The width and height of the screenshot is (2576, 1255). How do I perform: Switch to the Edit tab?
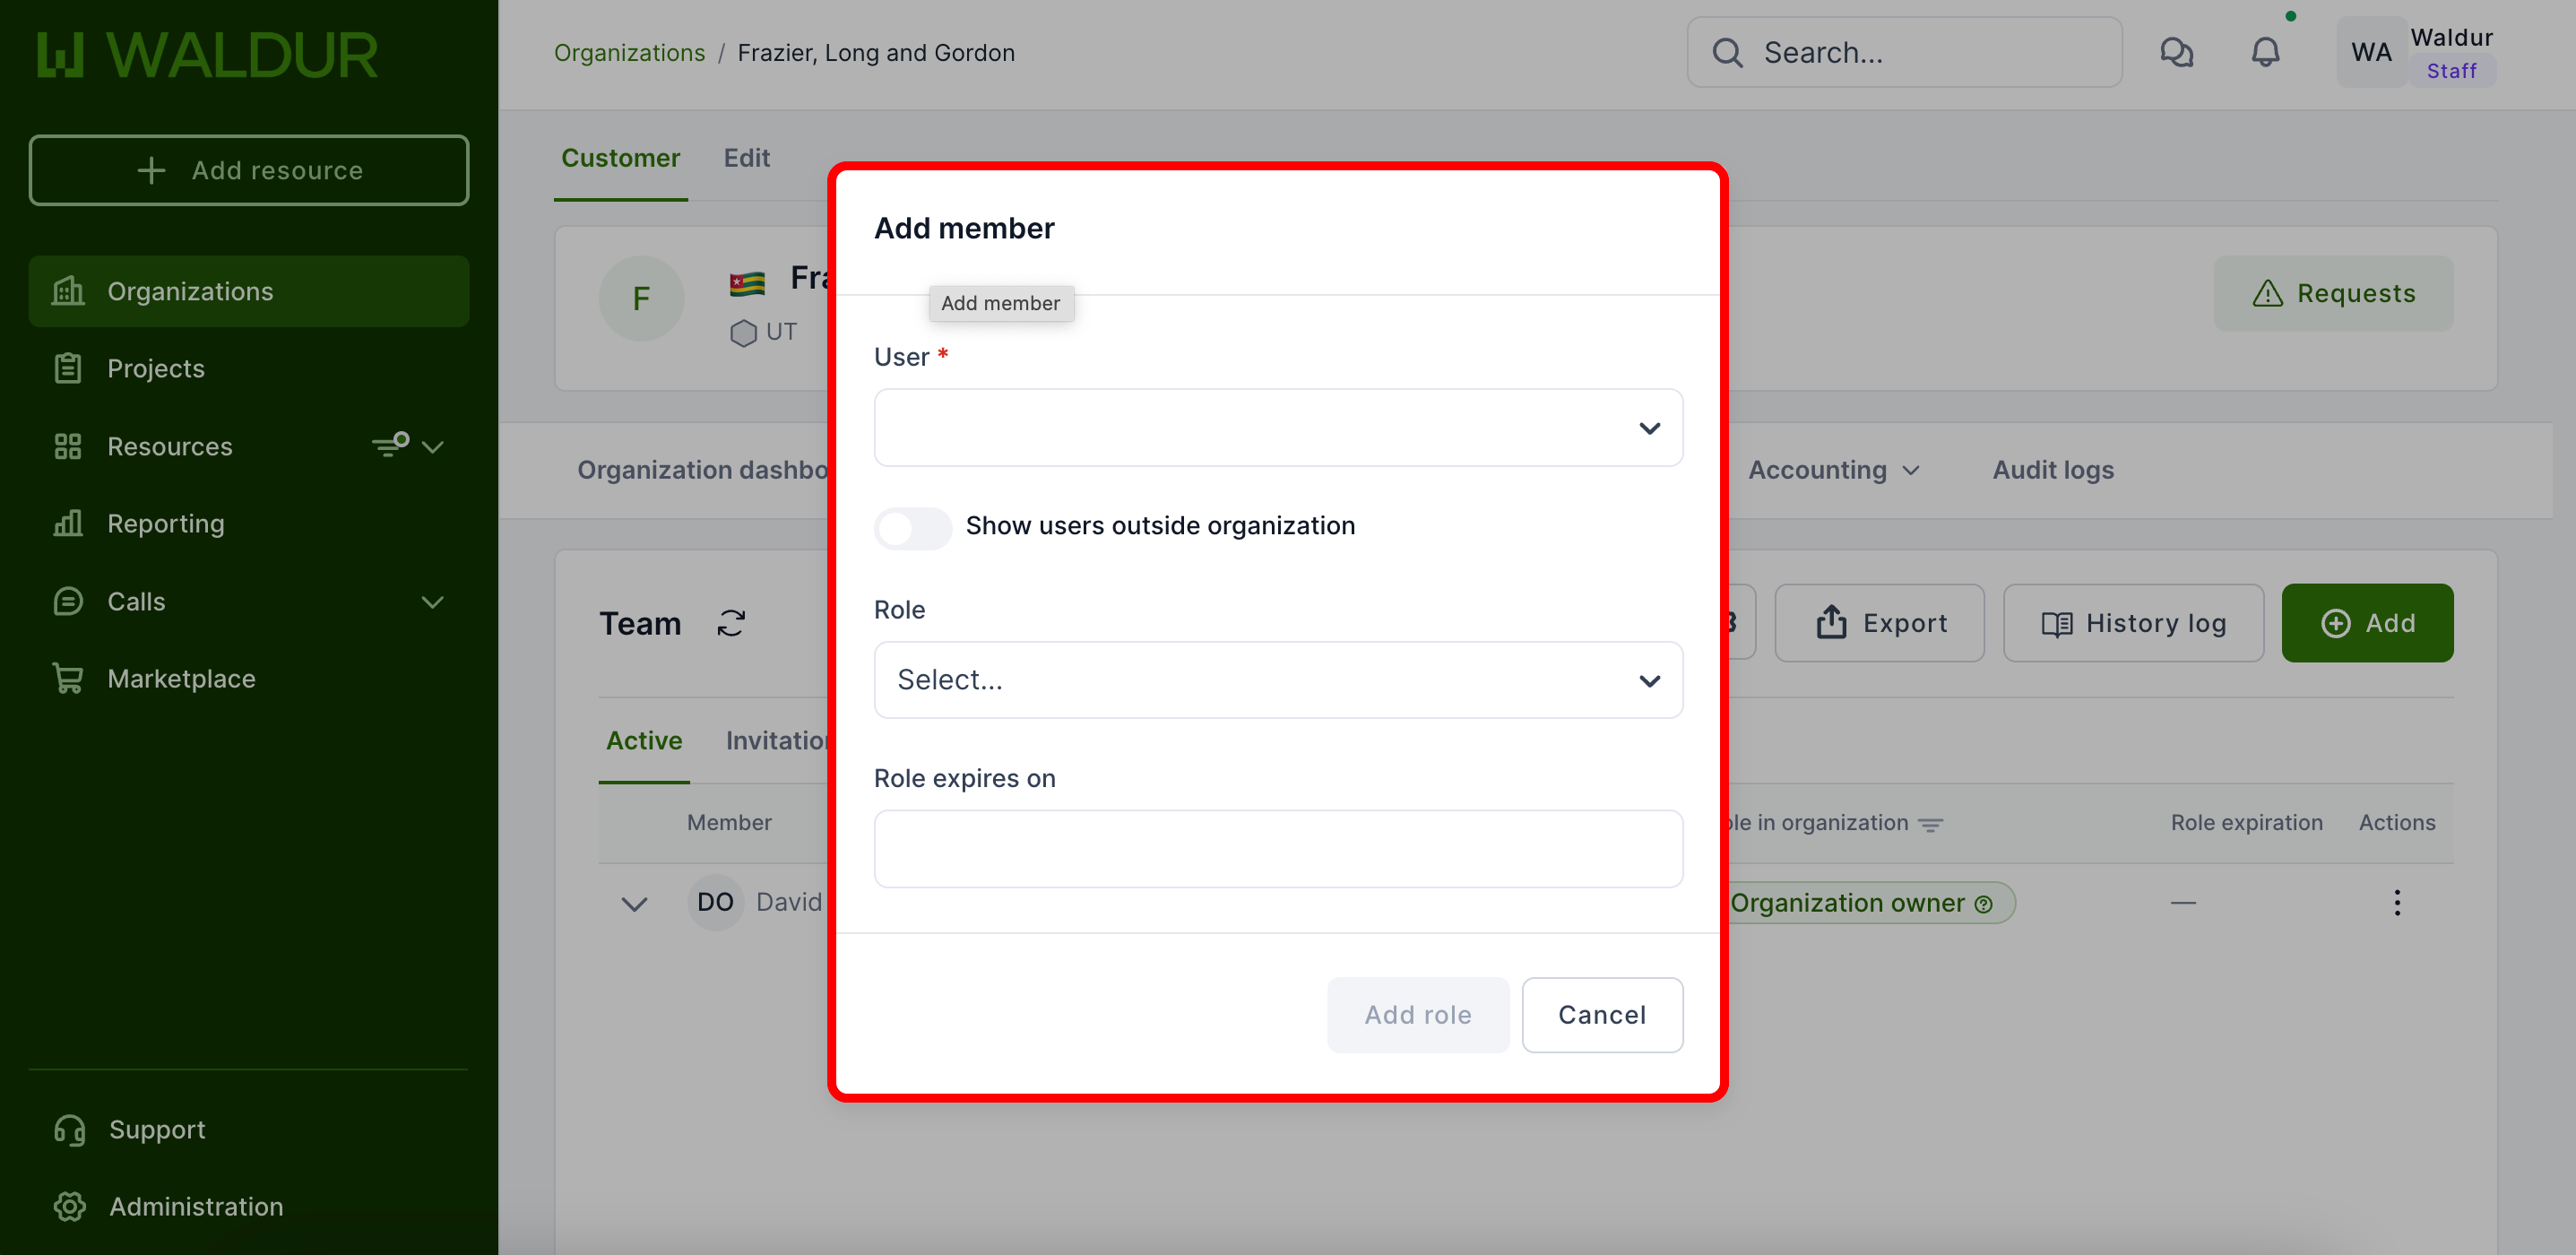(746, 158)
